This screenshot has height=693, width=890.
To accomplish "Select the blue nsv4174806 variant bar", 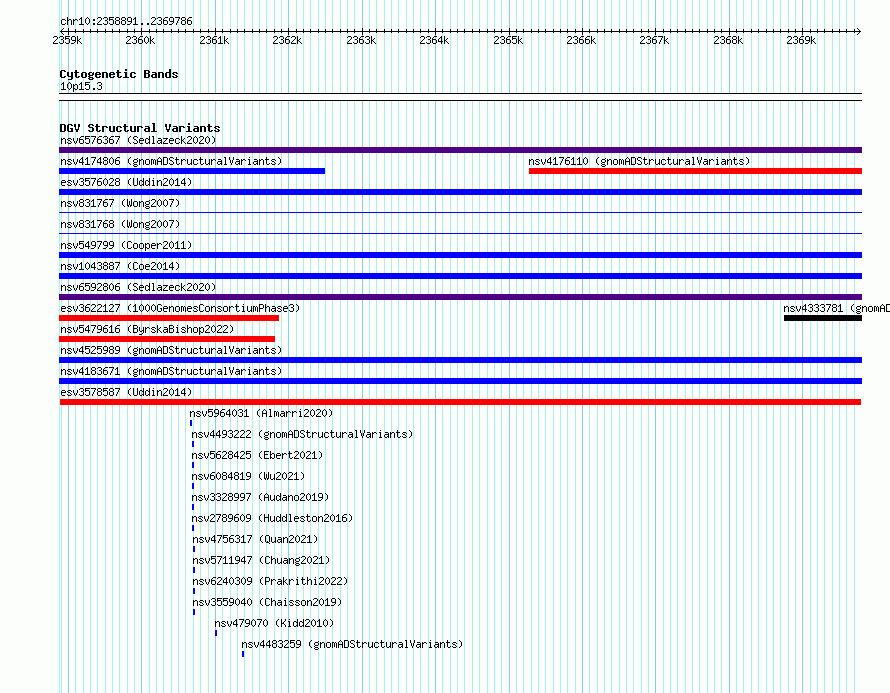I will [x=192, y=171].
